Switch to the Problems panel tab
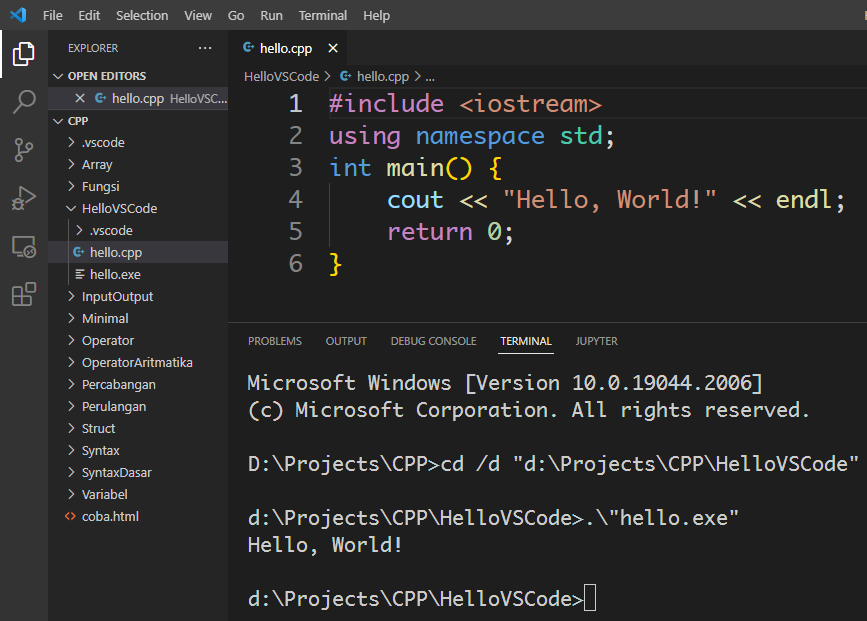This screenshot has height=621, width=867. tap(274, 341)
